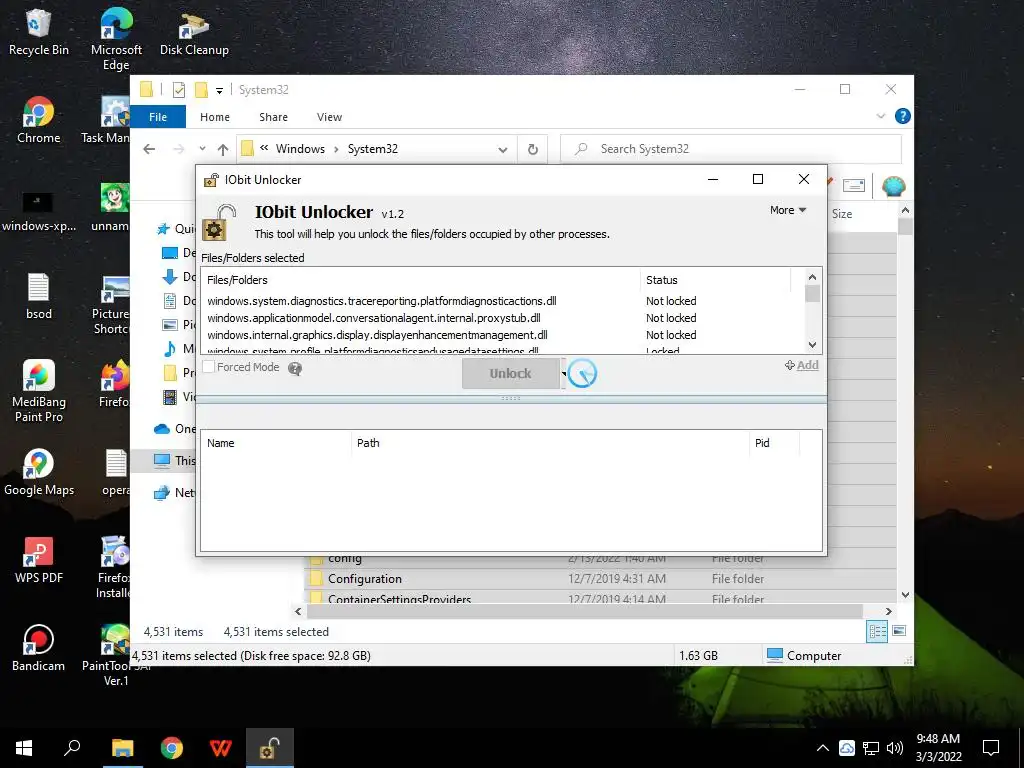1024x768 pixels.
Task: Switch to the View ribbon tab
Action: point(329,117)
